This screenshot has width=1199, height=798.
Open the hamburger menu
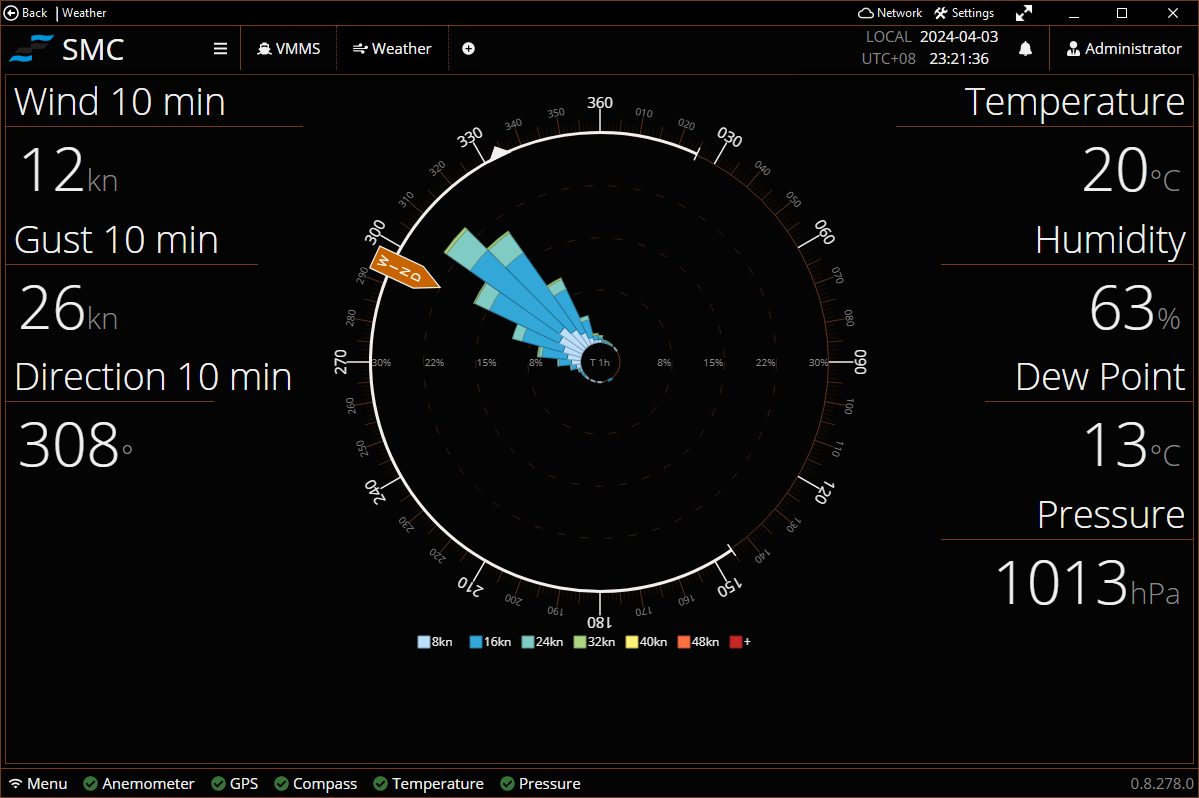(x=219, y=48)
